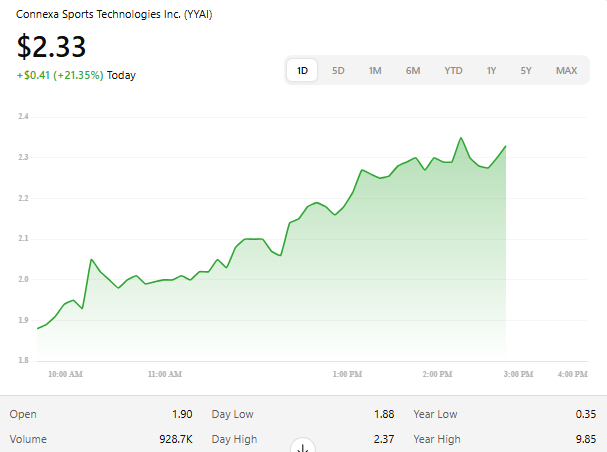Viewport: 607px width, 452px height.
Task: Click the Volume label
Action: 28,439
